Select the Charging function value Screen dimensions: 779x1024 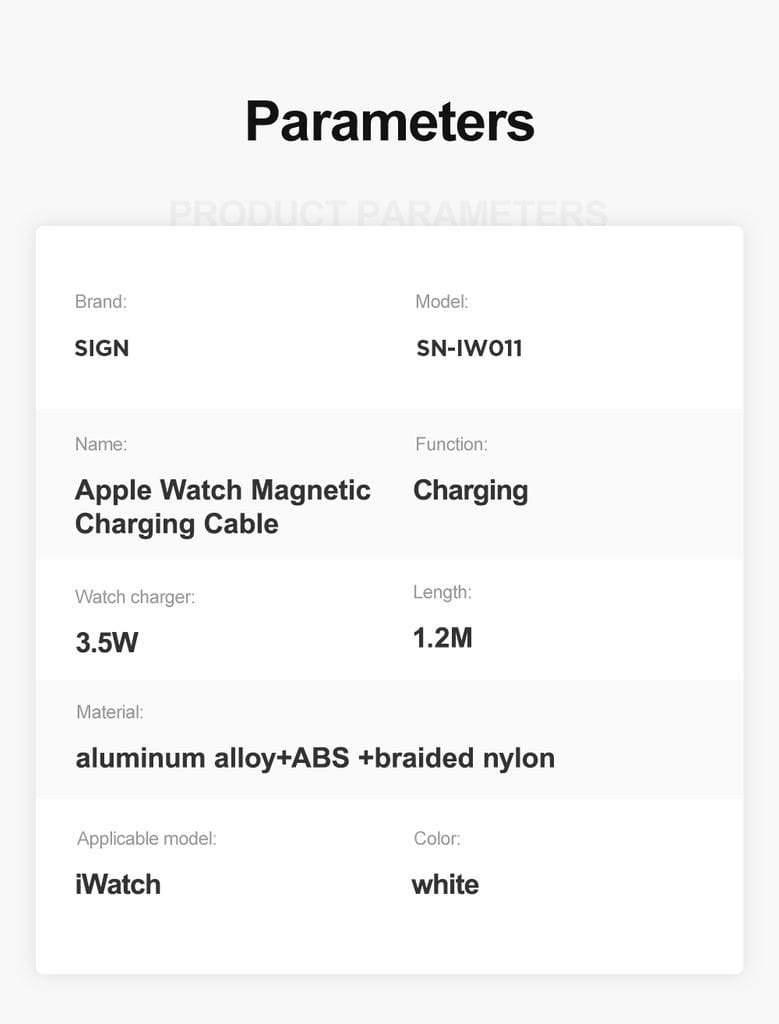471,491
